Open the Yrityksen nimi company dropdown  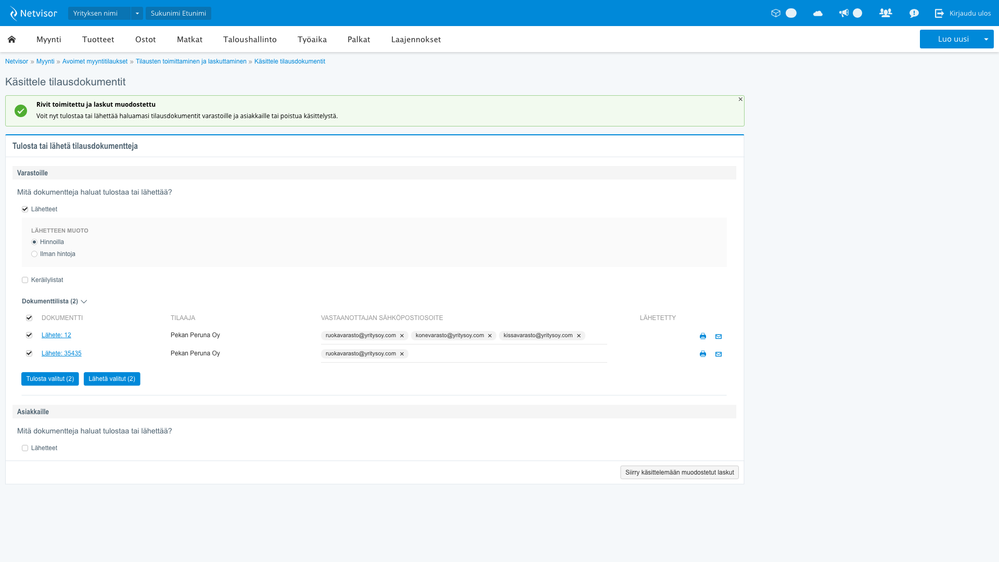[x=106, y=13]
